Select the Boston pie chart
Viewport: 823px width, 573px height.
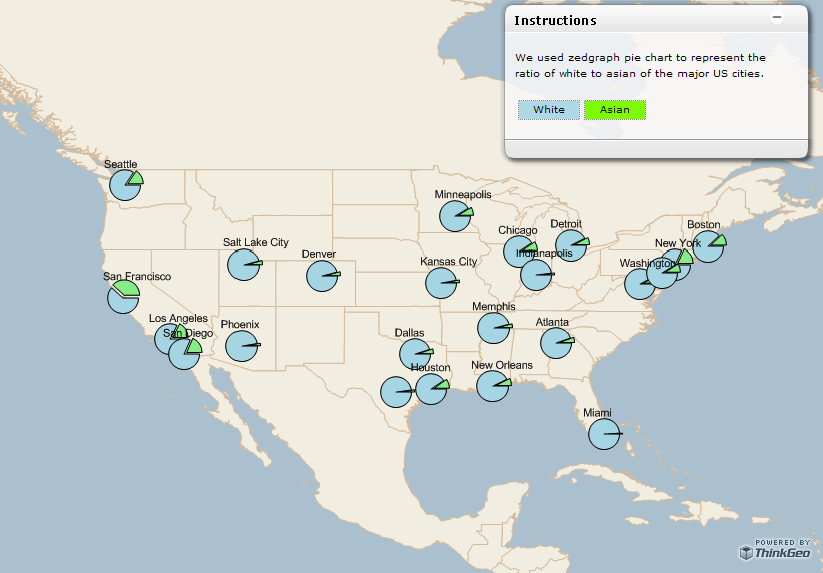(x=709, y=247)
